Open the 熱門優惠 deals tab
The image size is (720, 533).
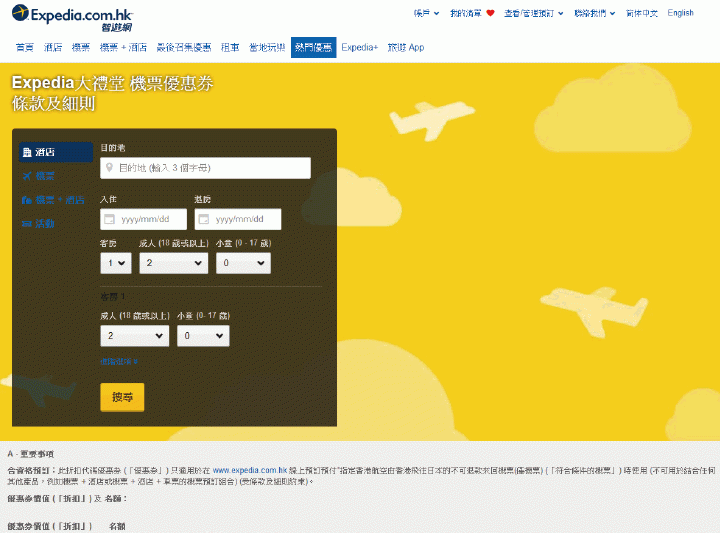[x=314, y=47]
